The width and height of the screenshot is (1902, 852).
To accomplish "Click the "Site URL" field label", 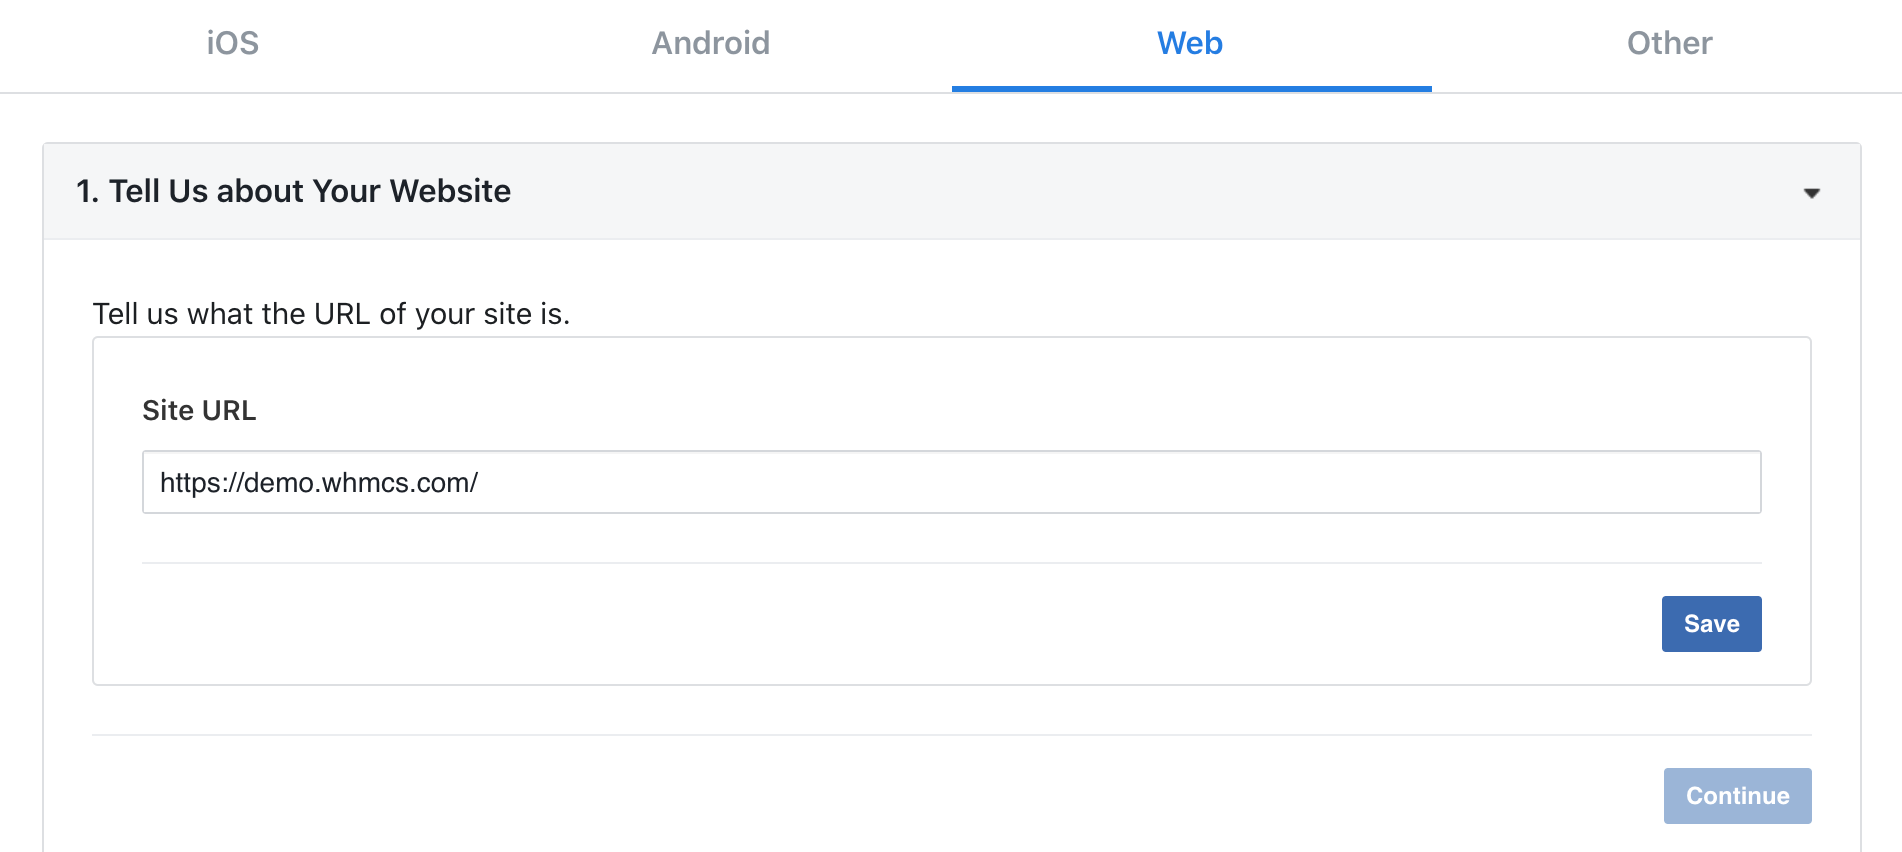I will [199, 410].
